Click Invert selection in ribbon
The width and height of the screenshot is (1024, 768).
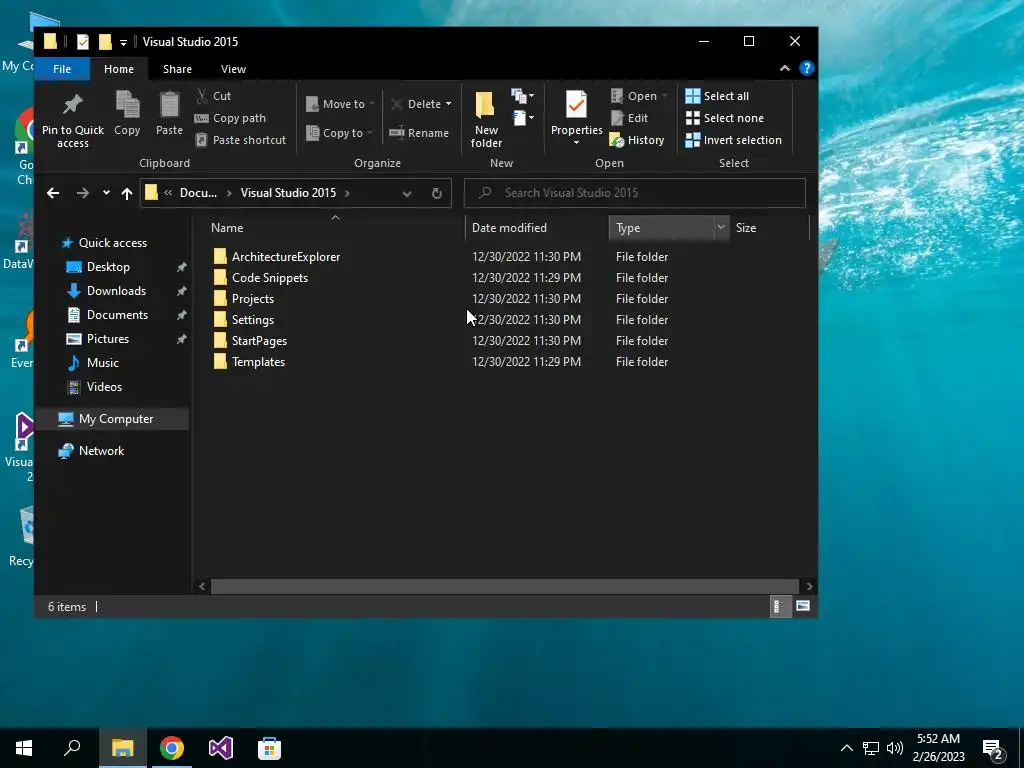[733, 140]
